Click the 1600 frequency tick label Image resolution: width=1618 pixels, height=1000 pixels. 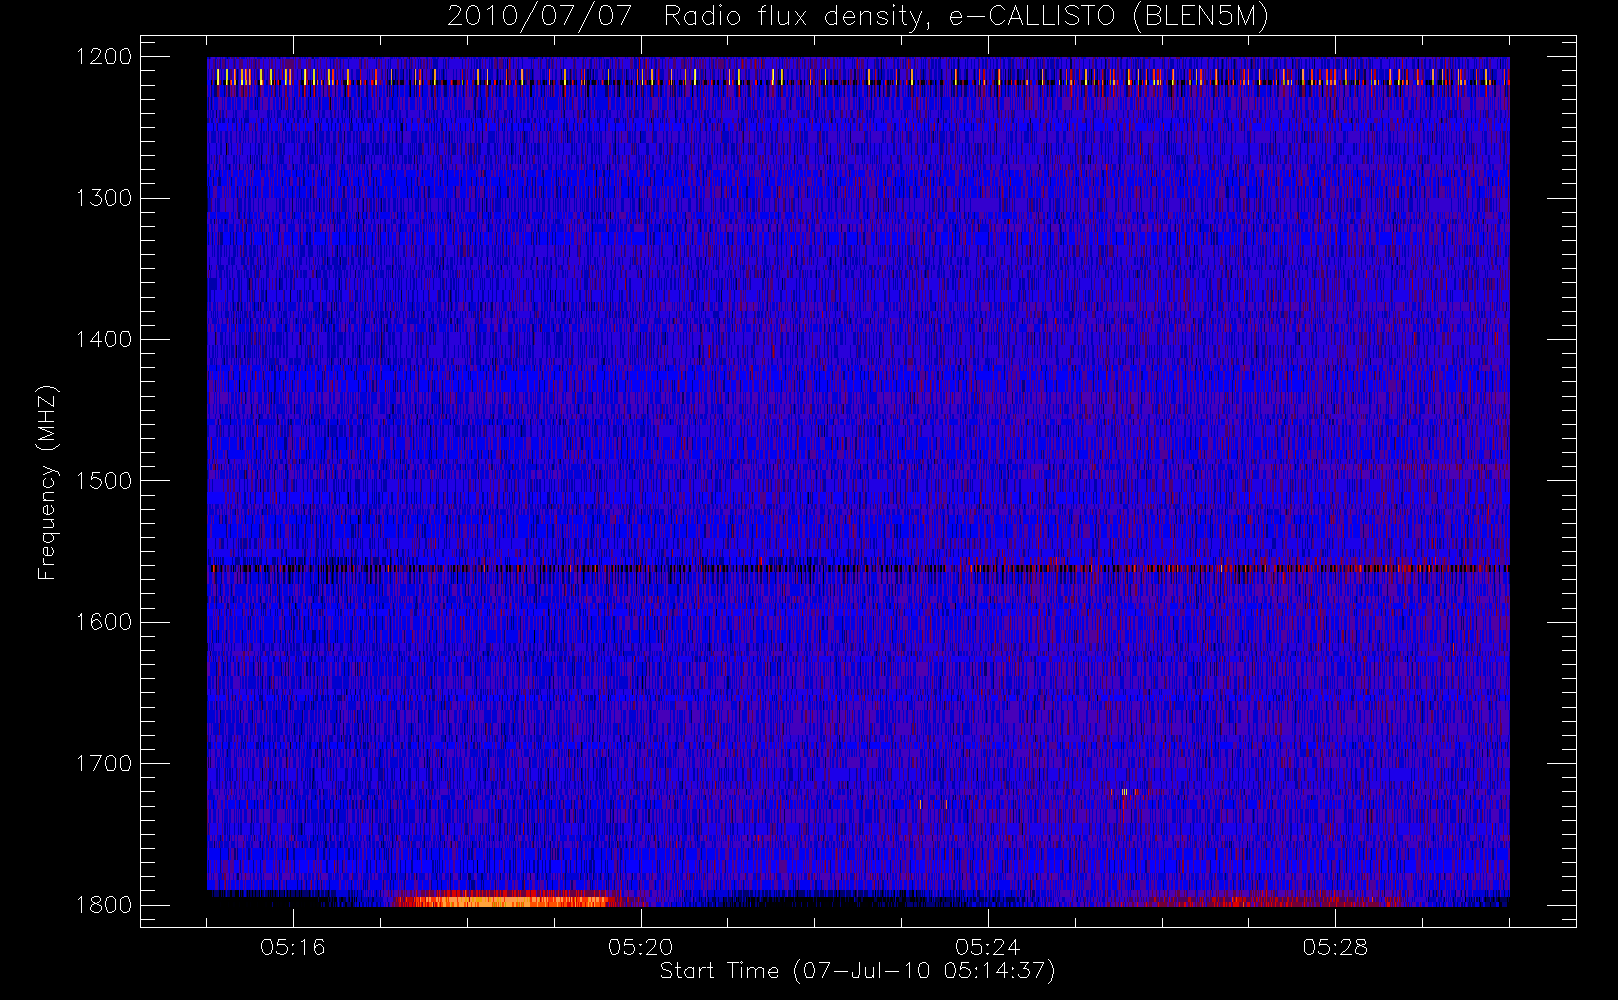coord(104,622)
